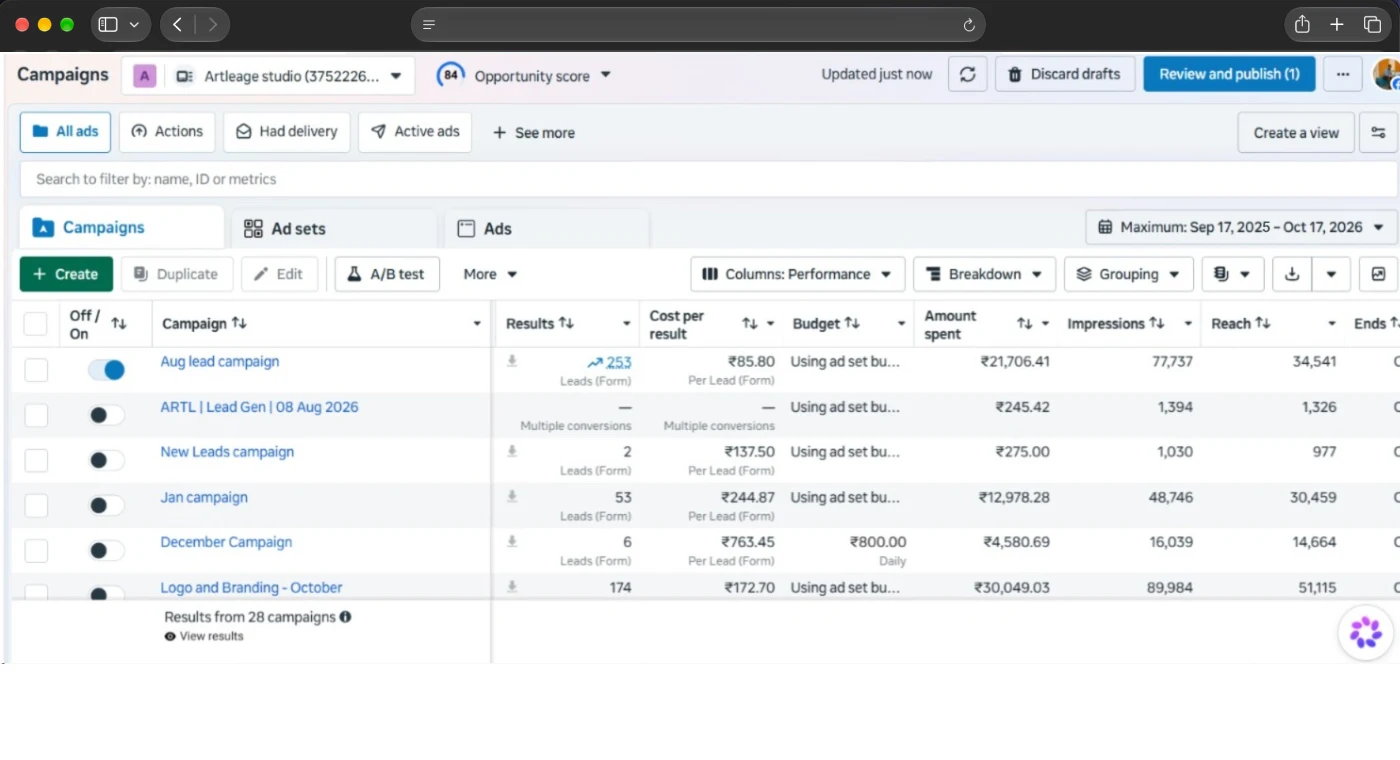Turn on the December Campaign toggle
The width and height of the screenshot is (1400, 760).
[106, 550]
